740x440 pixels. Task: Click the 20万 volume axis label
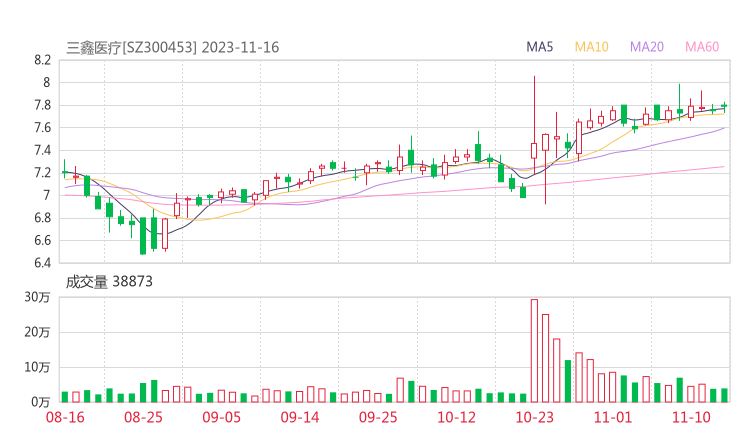(x=37, y=332)
